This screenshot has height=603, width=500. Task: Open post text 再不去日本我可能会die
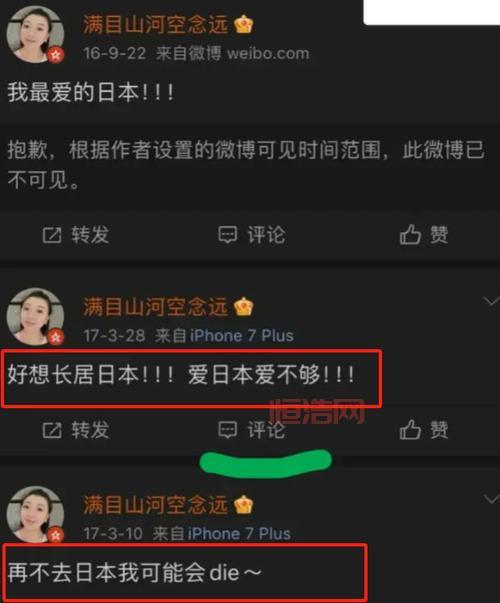[x=135, y=573]
